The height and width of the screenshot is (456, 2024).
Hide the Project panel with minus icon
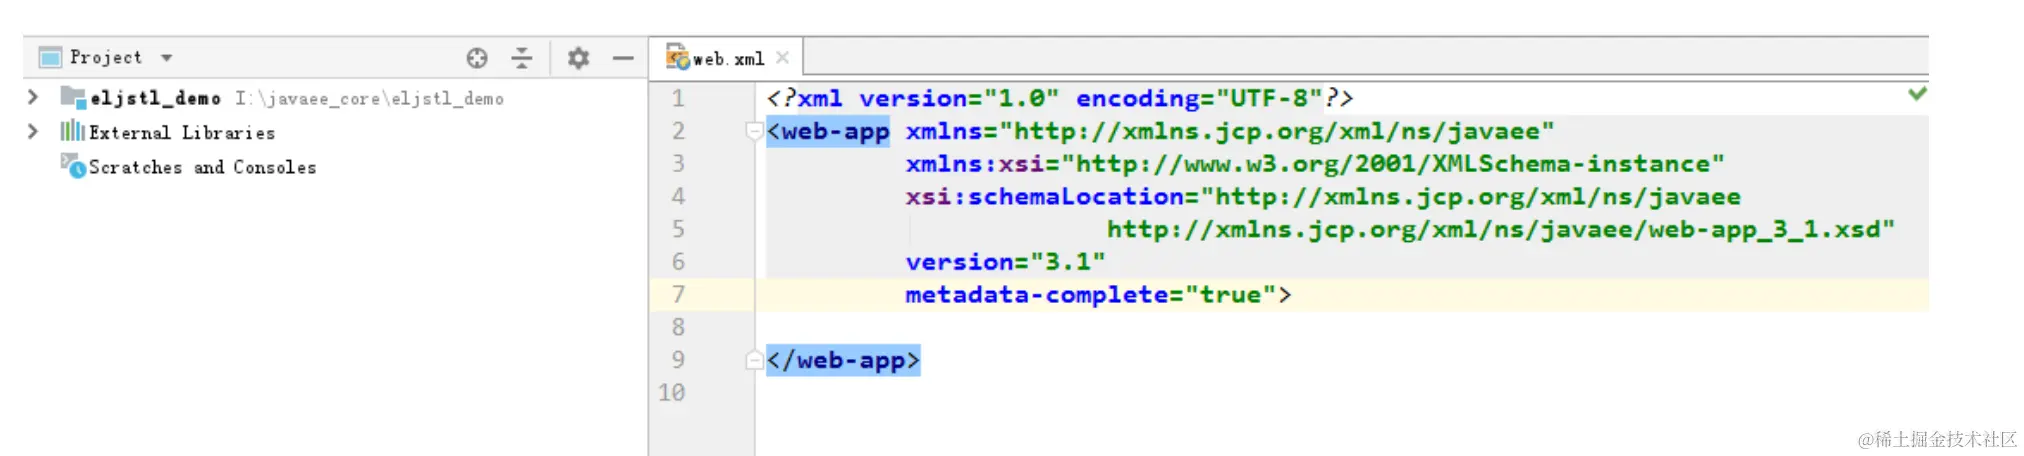[623, 58]
